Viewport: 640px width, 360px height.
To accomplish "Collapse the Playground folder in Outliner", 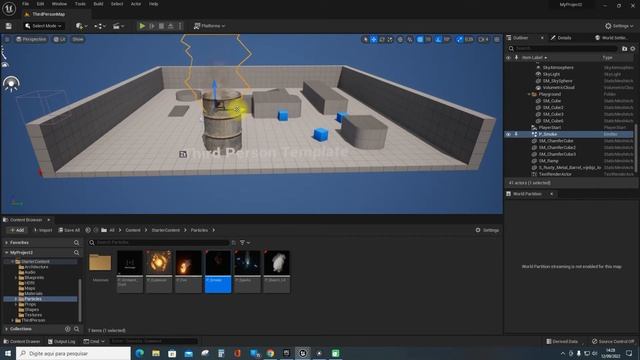I will pos(529,94).
